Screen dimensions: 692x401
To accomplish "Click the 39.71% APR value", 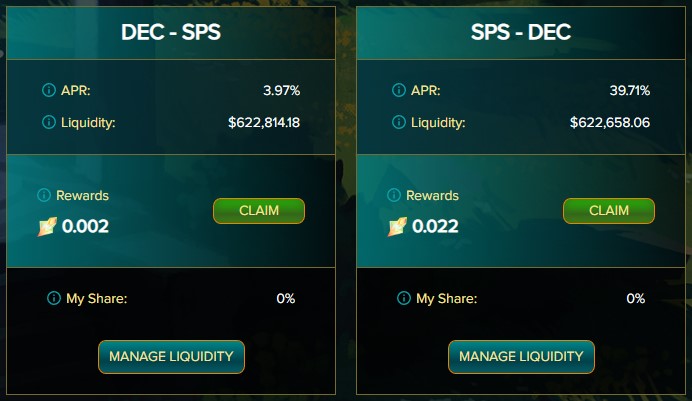I will tap(630, 90).
